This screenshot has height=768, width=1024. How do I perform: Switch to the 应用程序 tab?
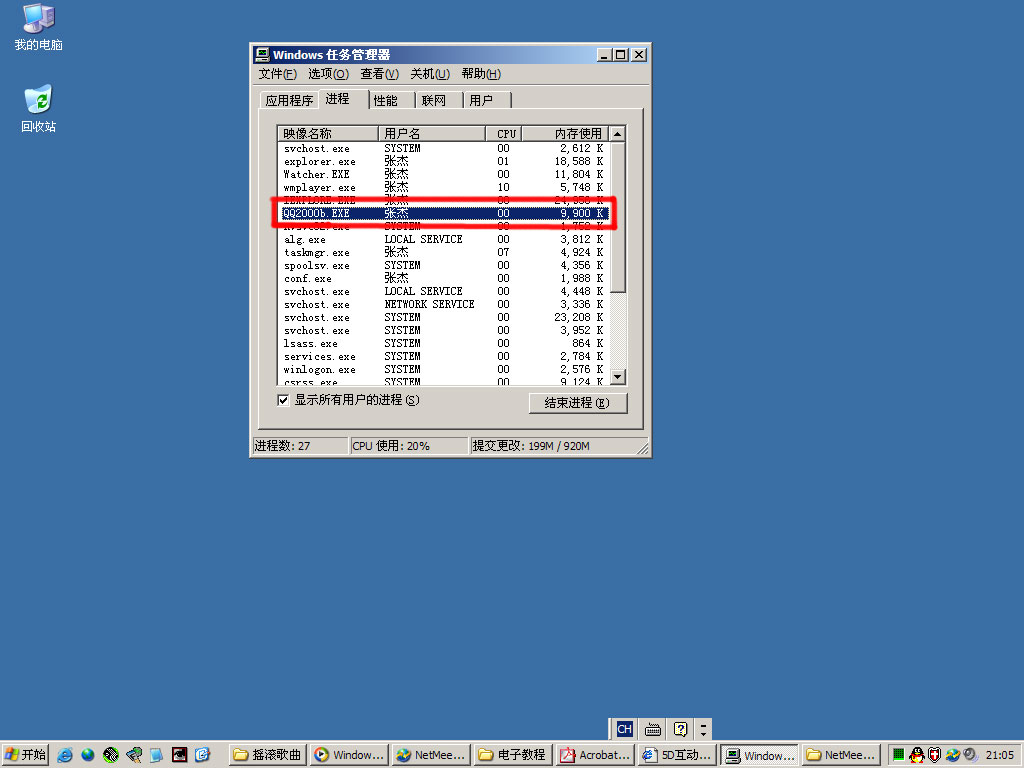(x=289, y=100)
